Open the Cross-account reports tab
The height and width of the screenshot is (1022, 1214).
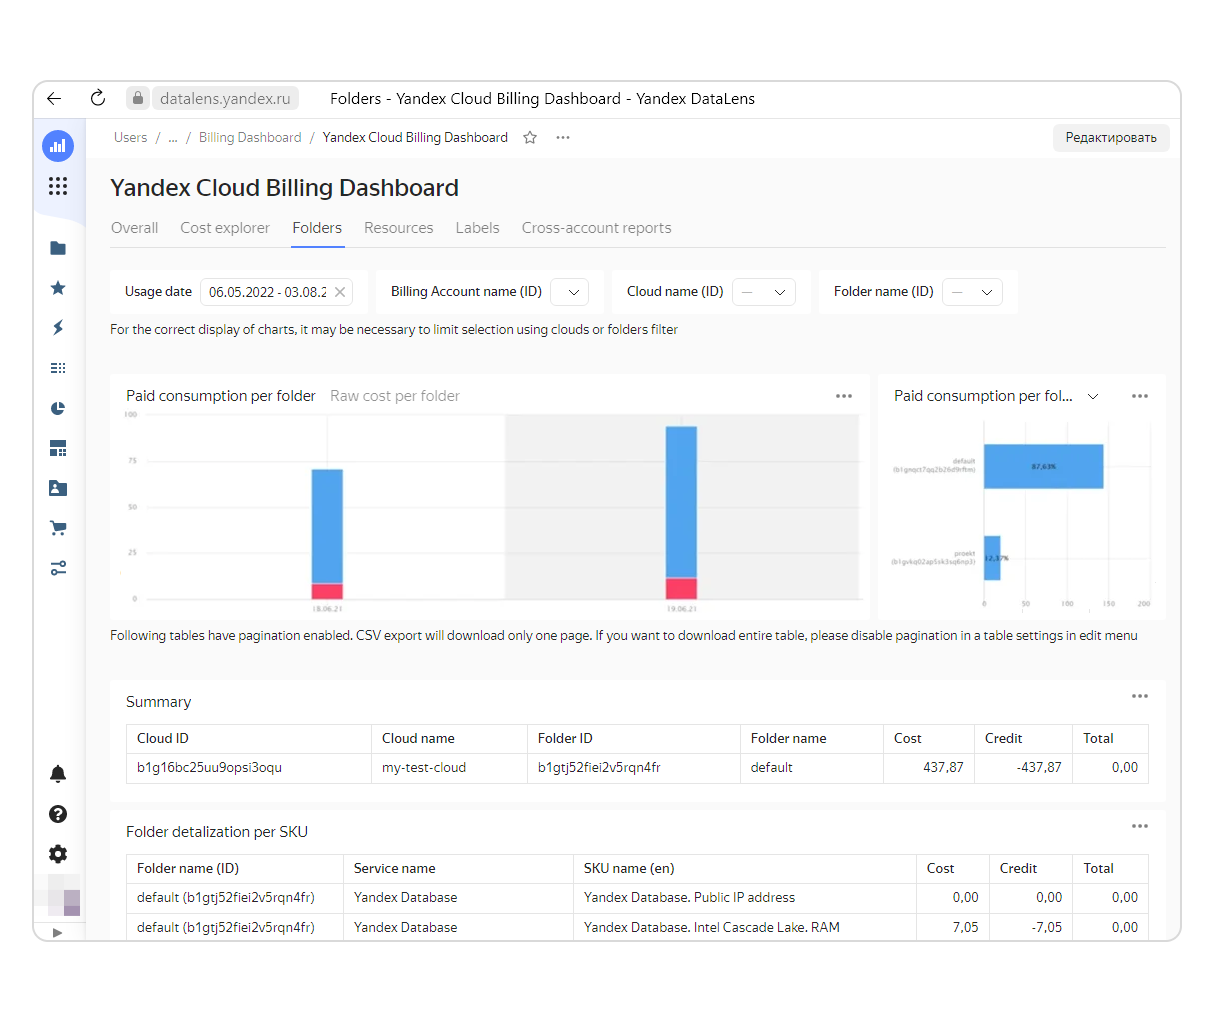pos(596,228)
